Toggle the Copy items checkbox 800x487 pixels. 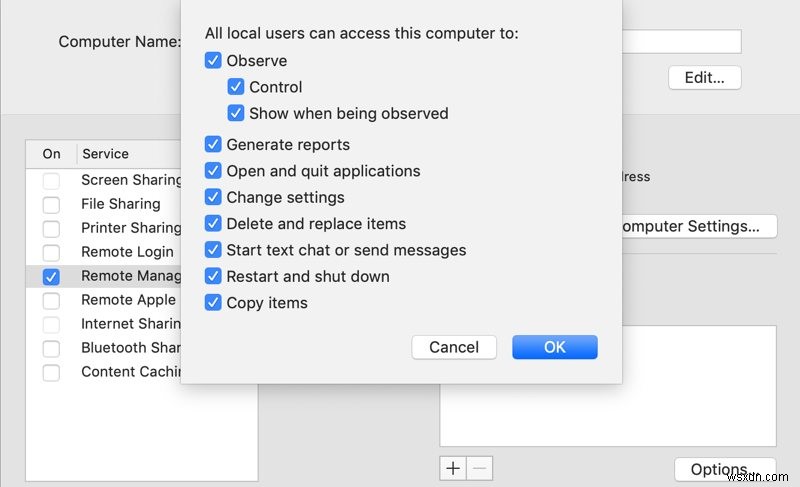tap(213, 303)
